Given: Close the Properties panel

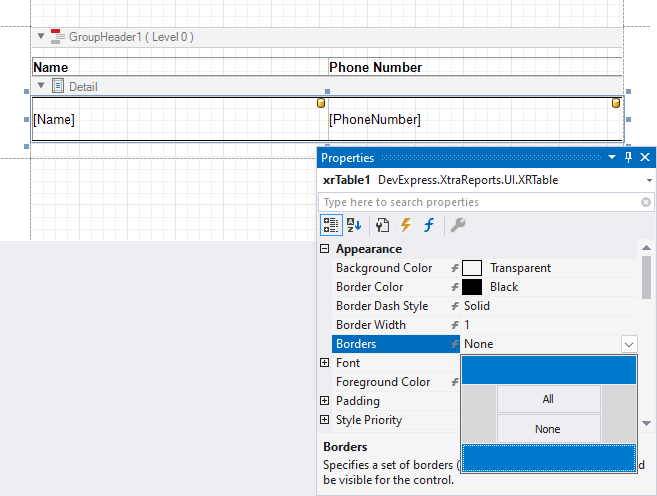Looking at the screenshot, I should (x=645, y=158).
